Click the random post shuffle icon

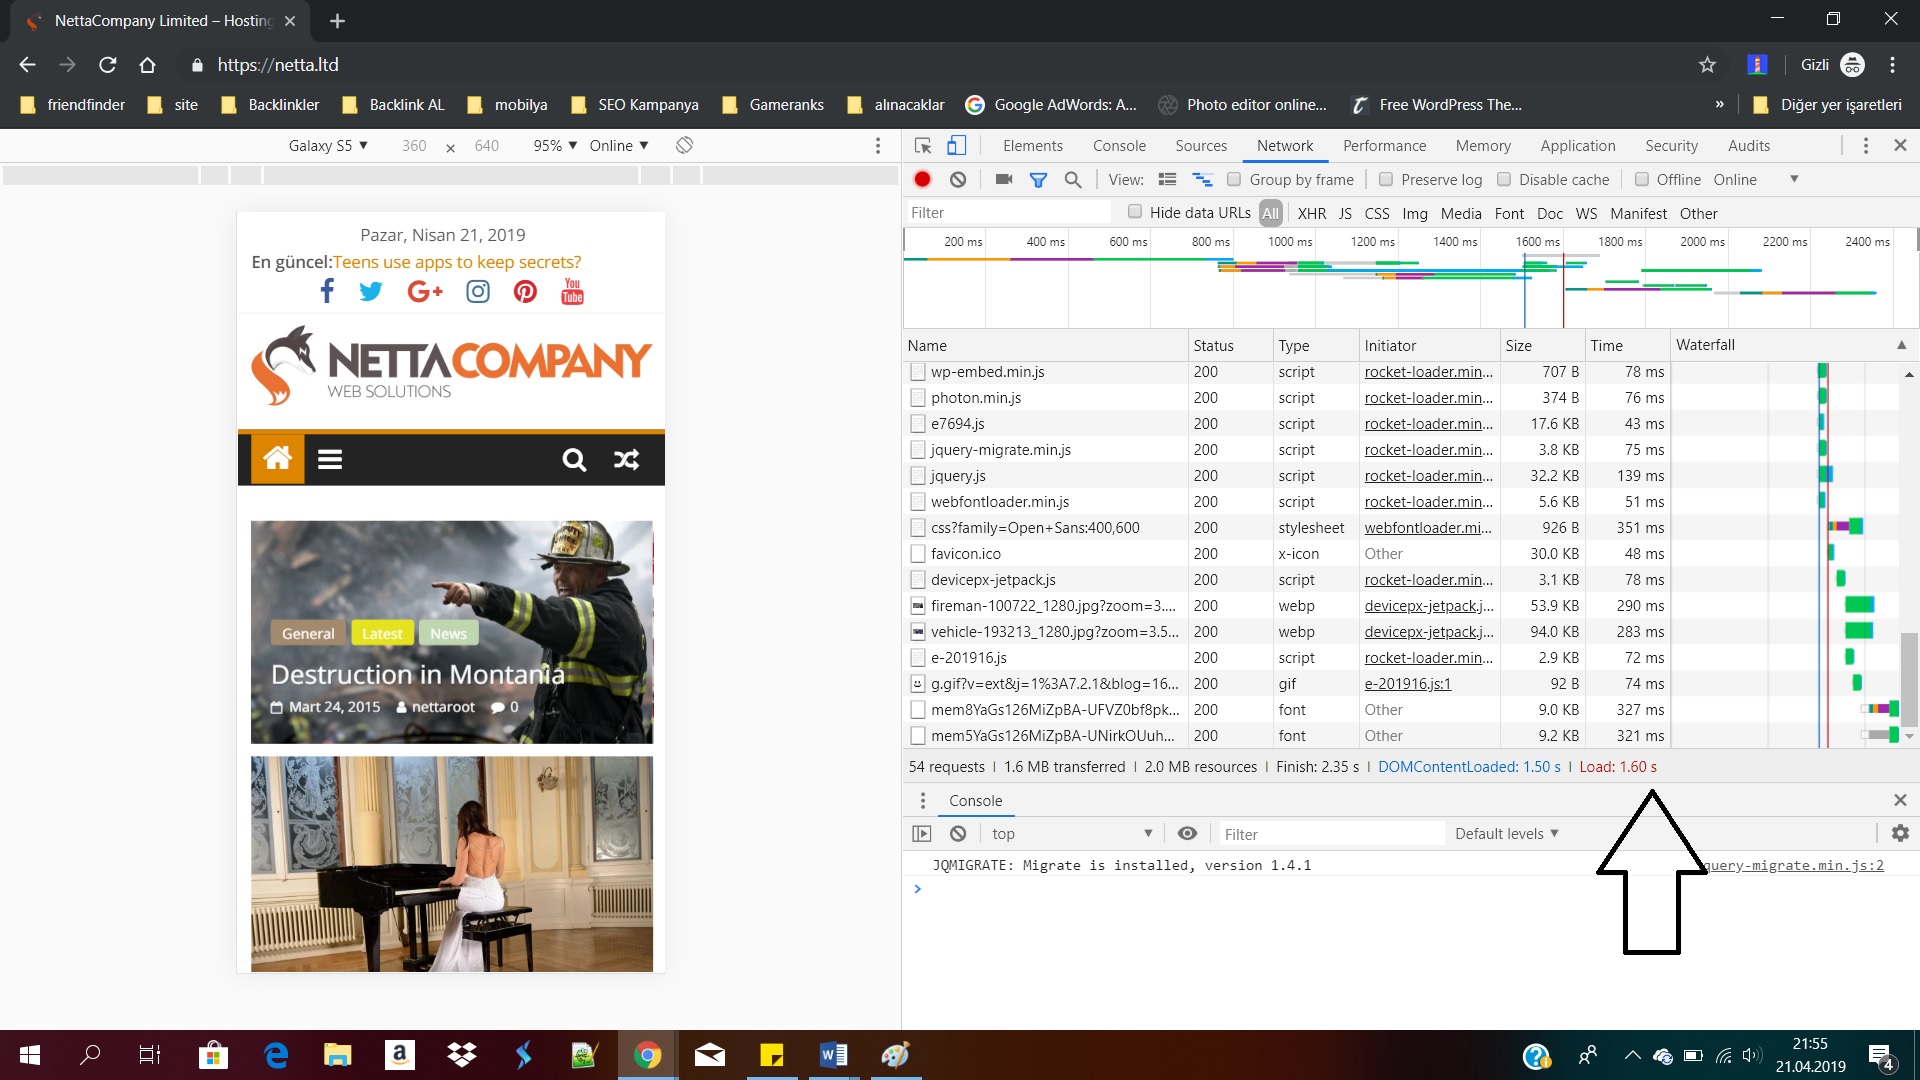click(626, 460)
